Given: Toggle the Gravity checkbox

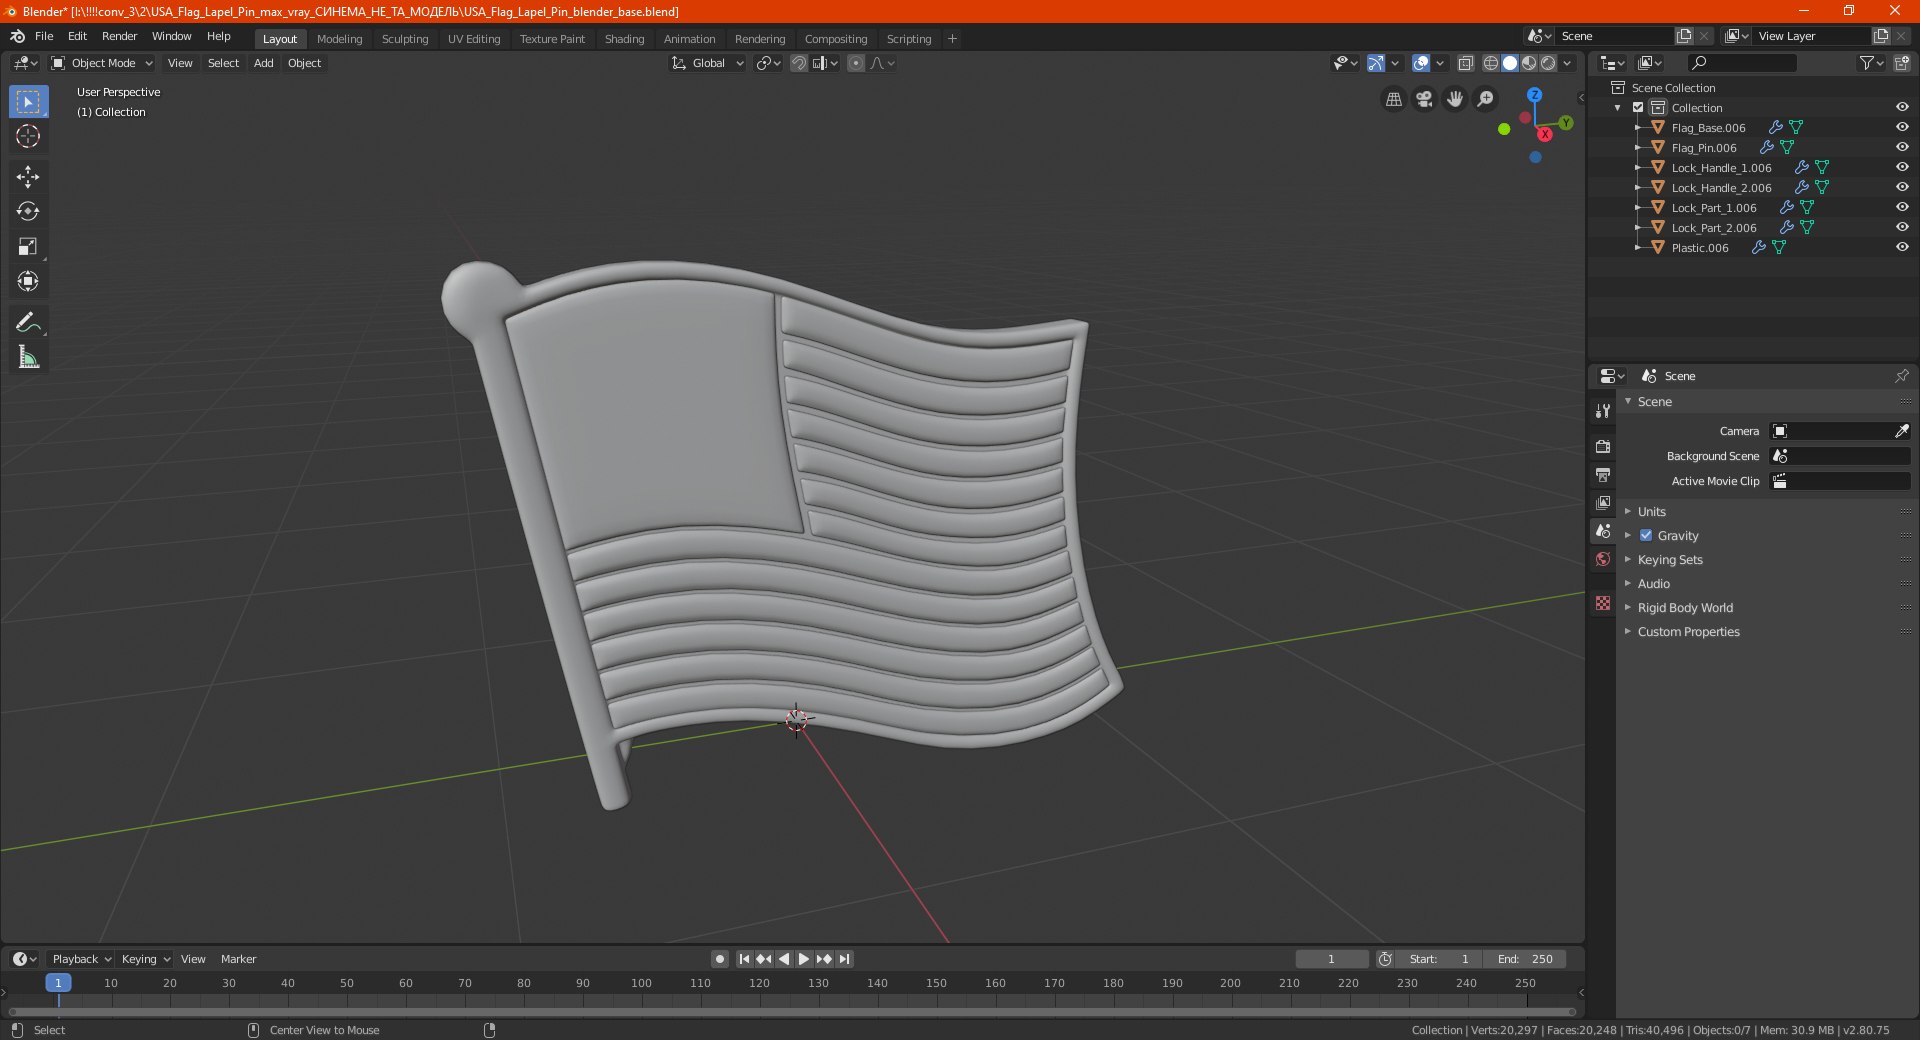Looking at the screenshot, I should (x=1646, y=536).
